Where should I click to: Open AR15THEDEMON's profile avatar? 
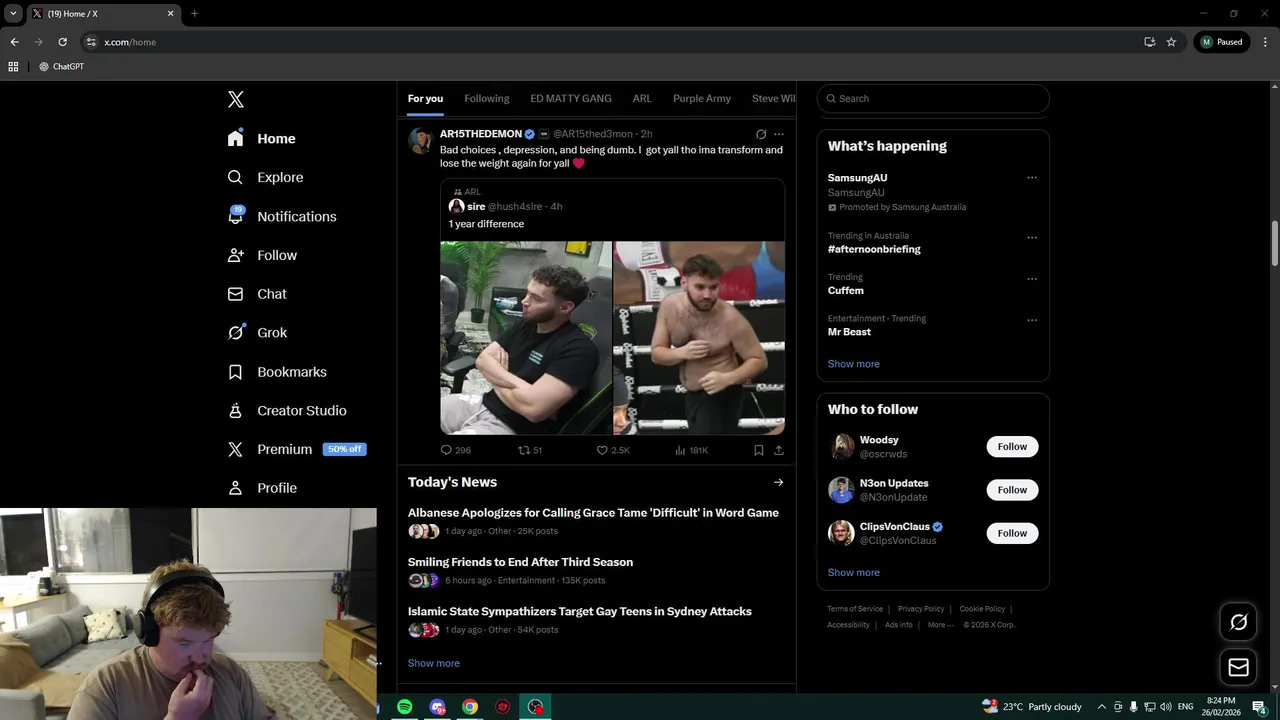[420, 140]
